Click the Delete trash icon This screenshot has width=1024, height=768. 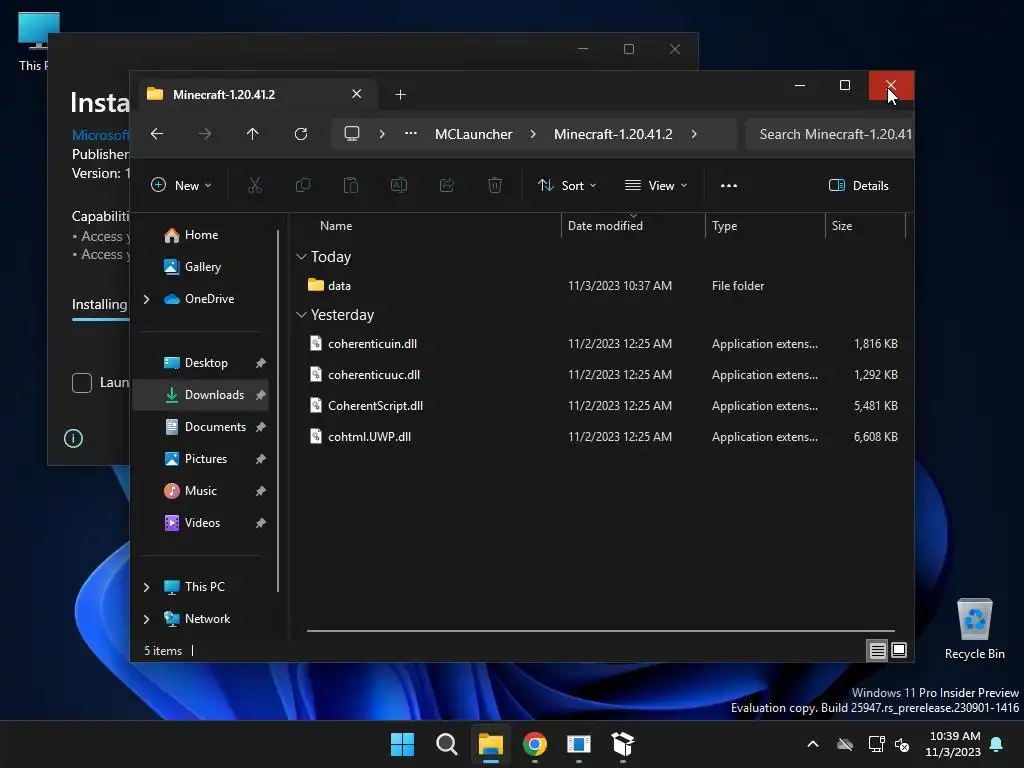pyautogui.click(x=495, y=185)
